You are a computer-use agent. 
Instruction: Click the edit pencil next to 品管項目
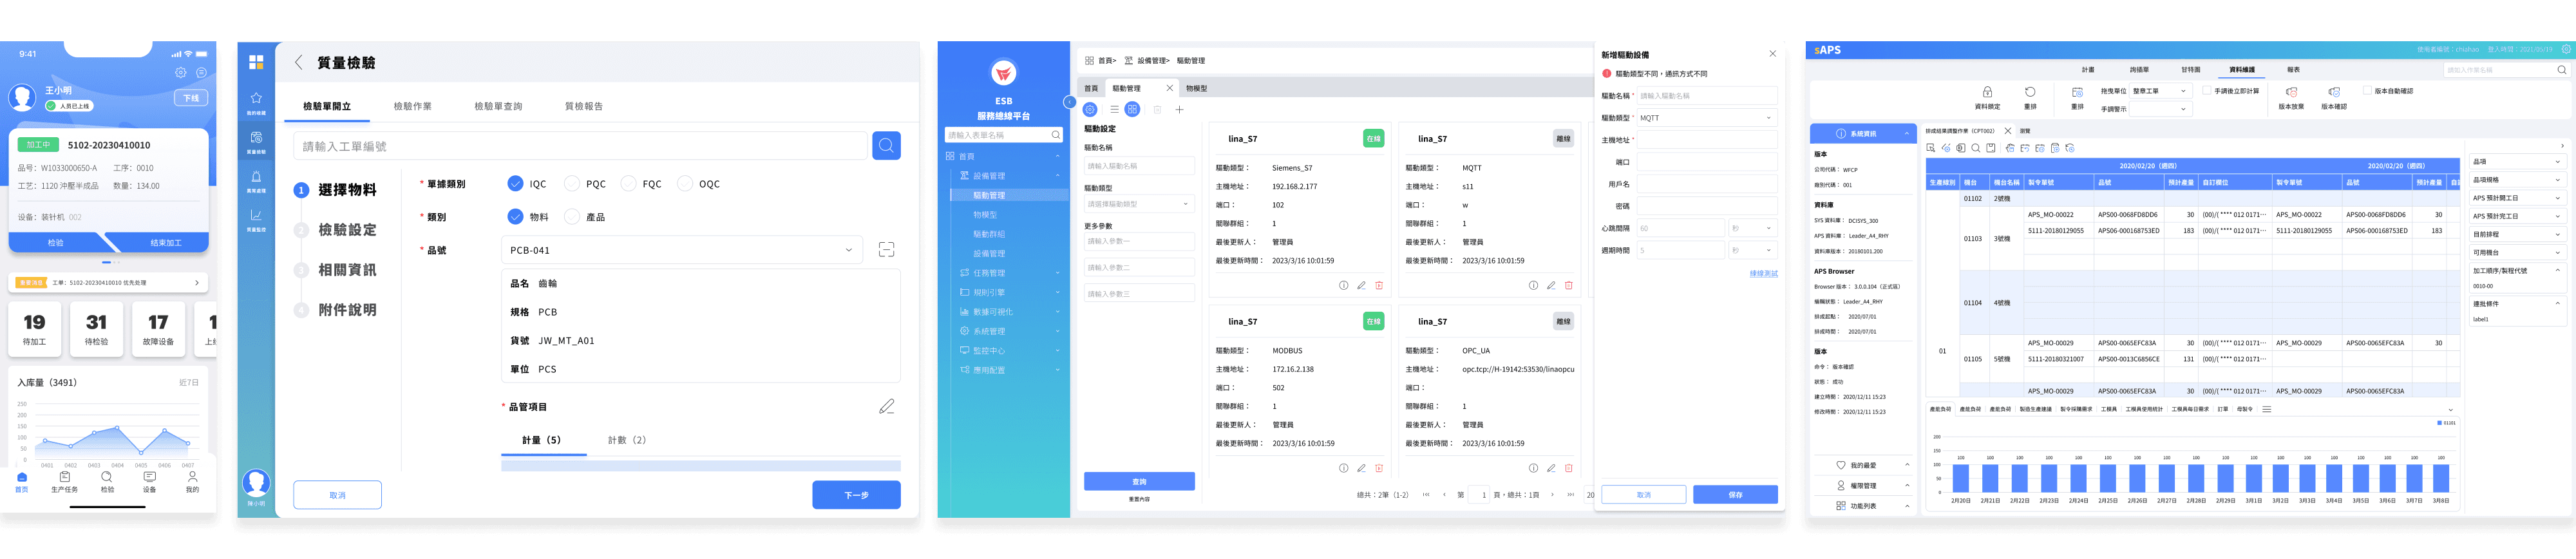click(886, 406)
